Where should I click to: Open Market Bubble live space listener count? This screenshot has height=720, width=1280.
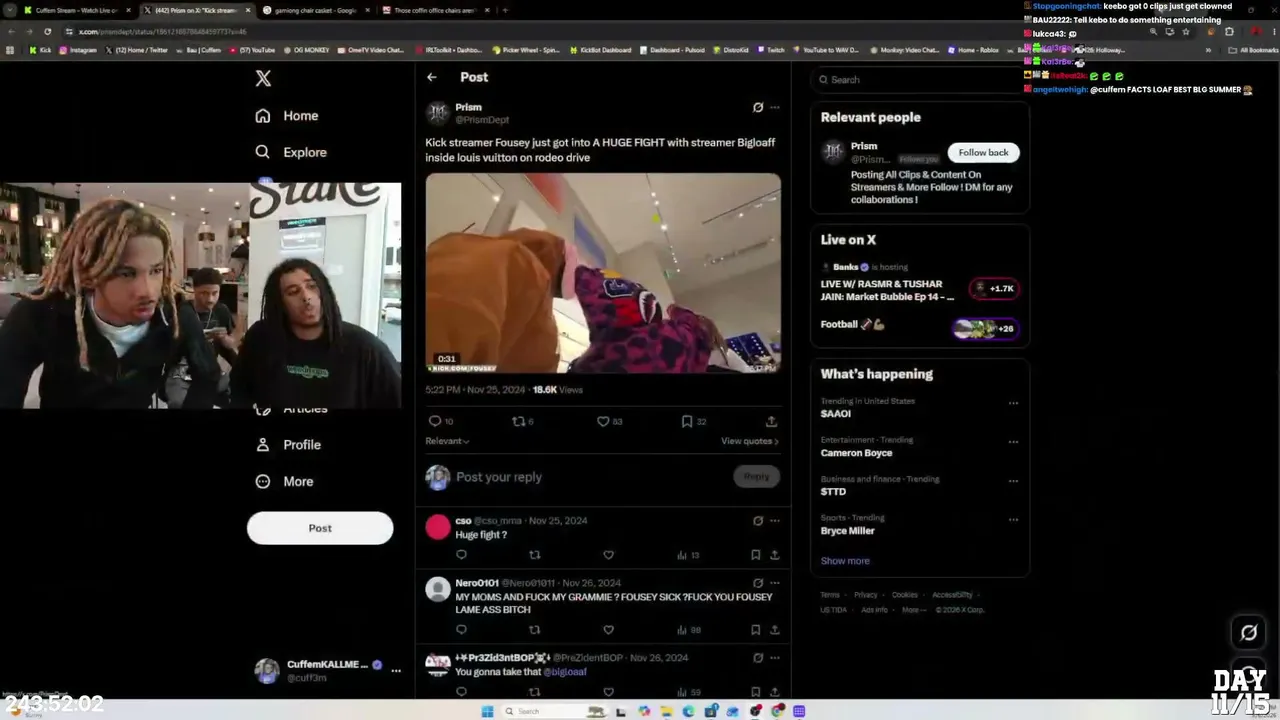click(x=994, y=289)
